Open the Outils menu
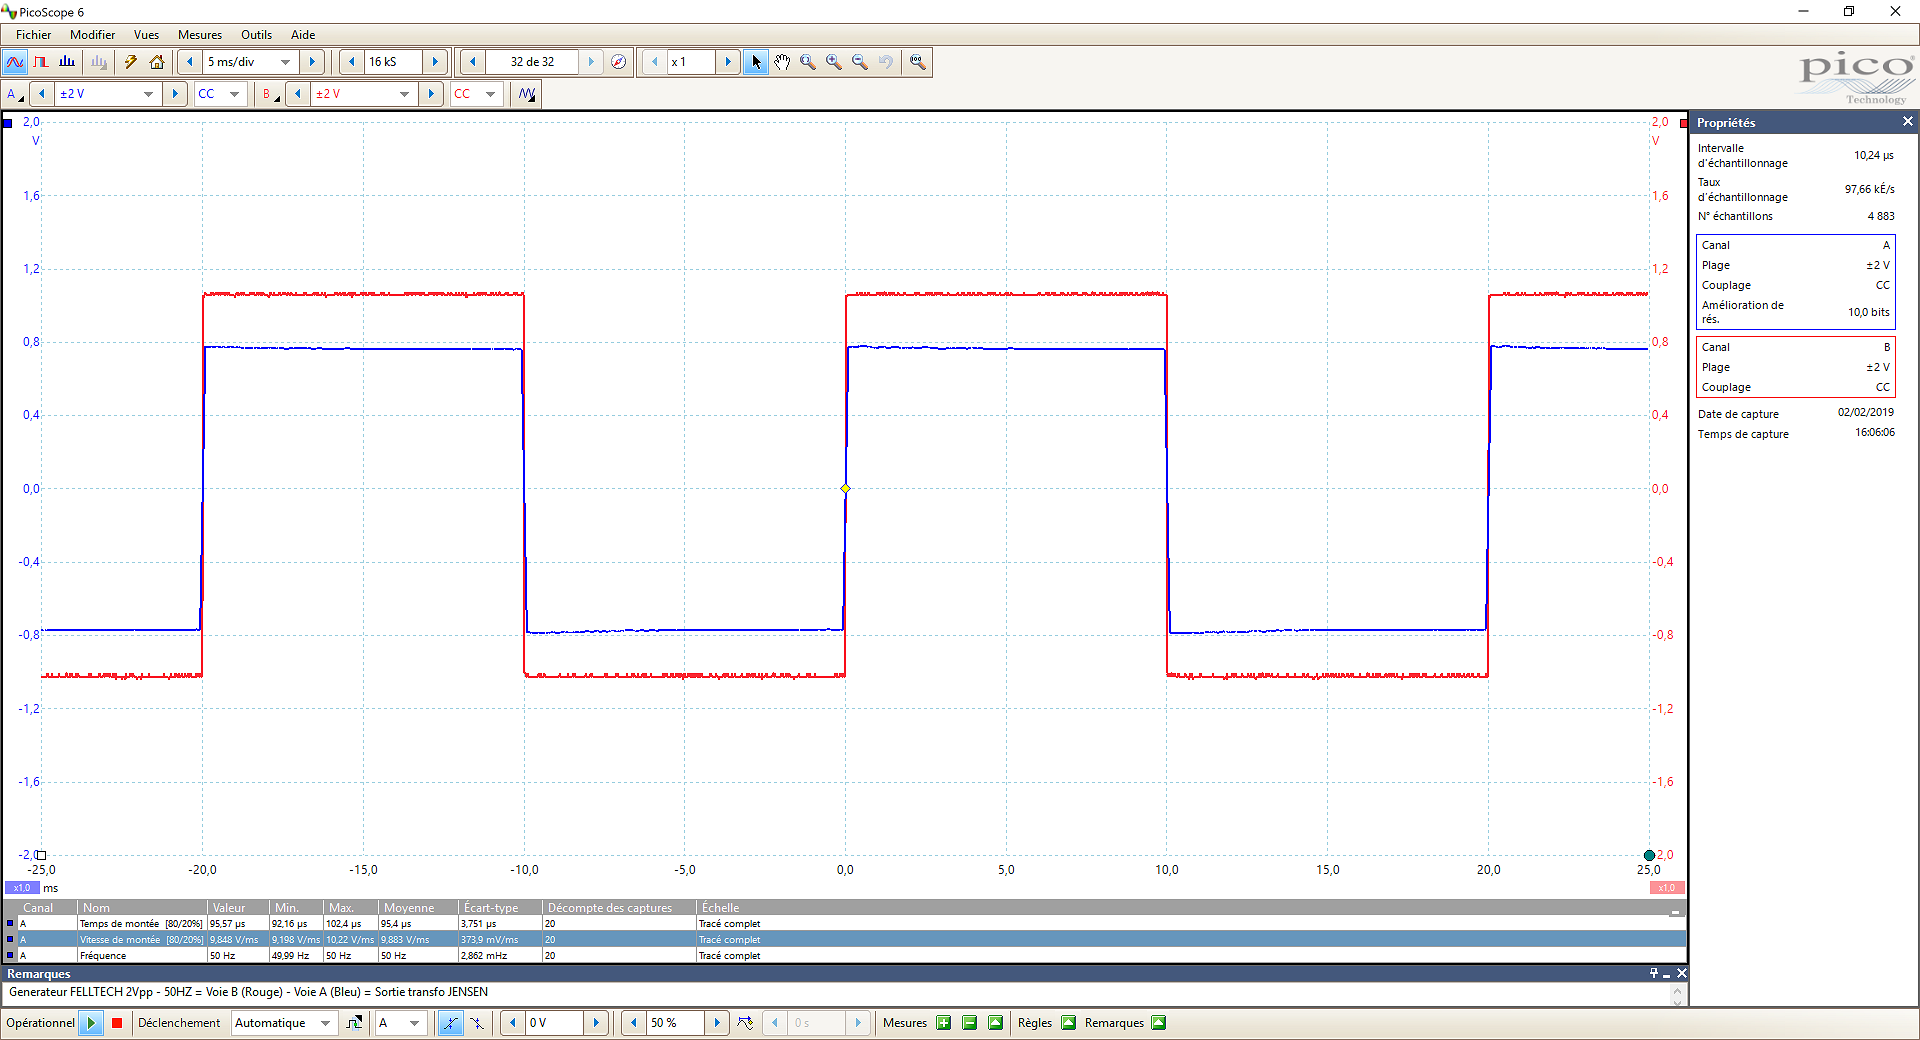Viewport: 1920px width, 1040px height. (x=256, y=35)
